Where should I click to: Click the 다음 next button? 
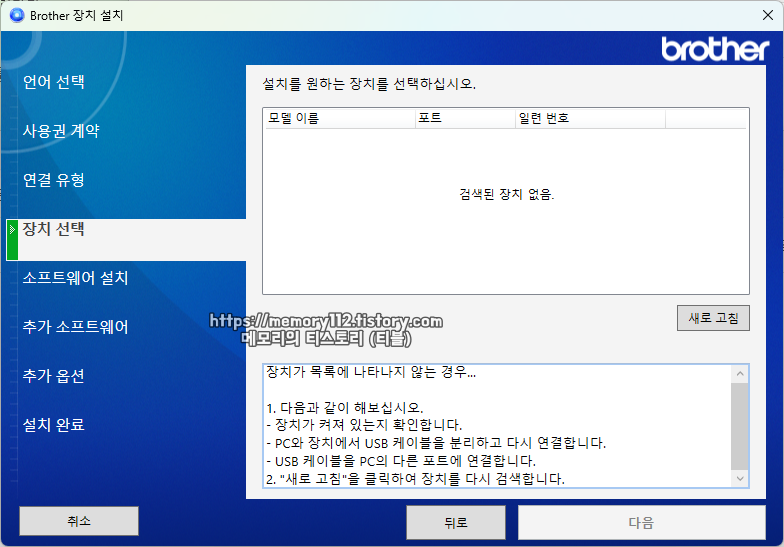(642, 522)
